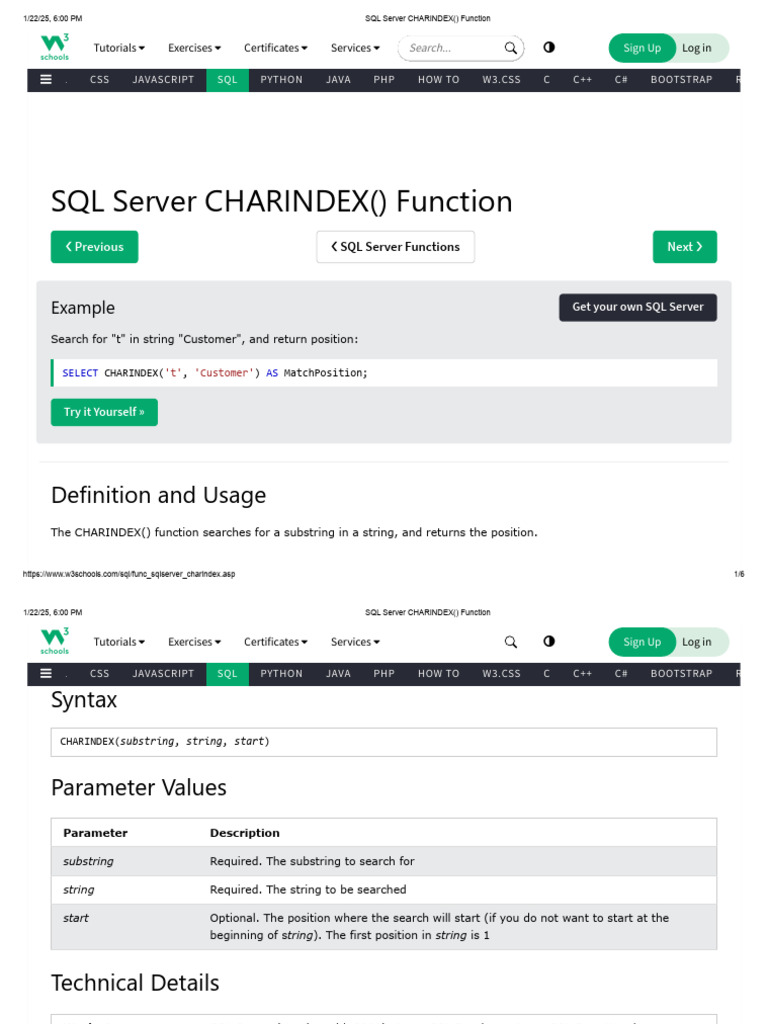This screenshot has height=1024, width=768.
Task: Open the SQL Server Functions link
Action: tap(395, 247)
